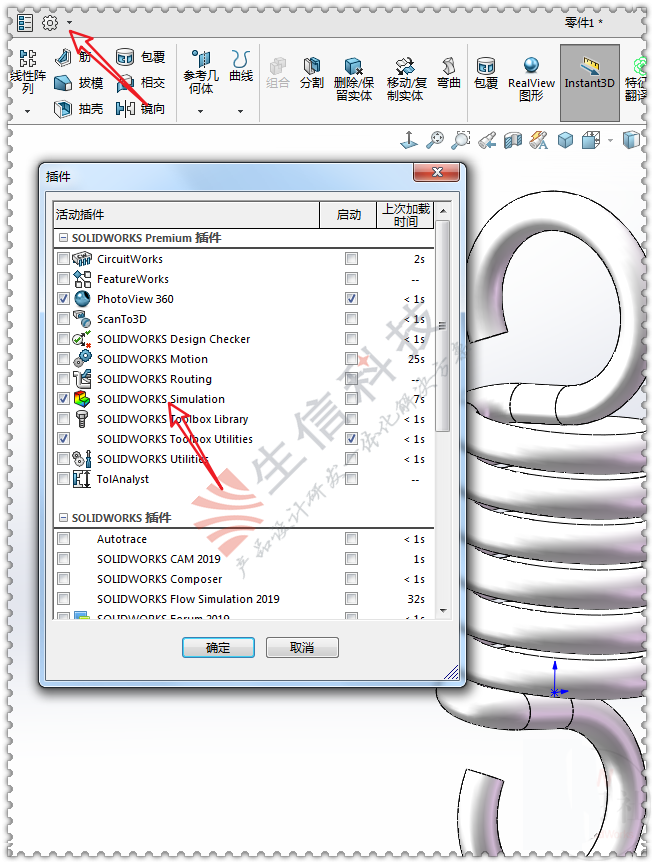Enable the ScanTo3D add-in checkbox
Image resolution: width=654 pixels, height=864 pixels.
(x=64, y=318)
